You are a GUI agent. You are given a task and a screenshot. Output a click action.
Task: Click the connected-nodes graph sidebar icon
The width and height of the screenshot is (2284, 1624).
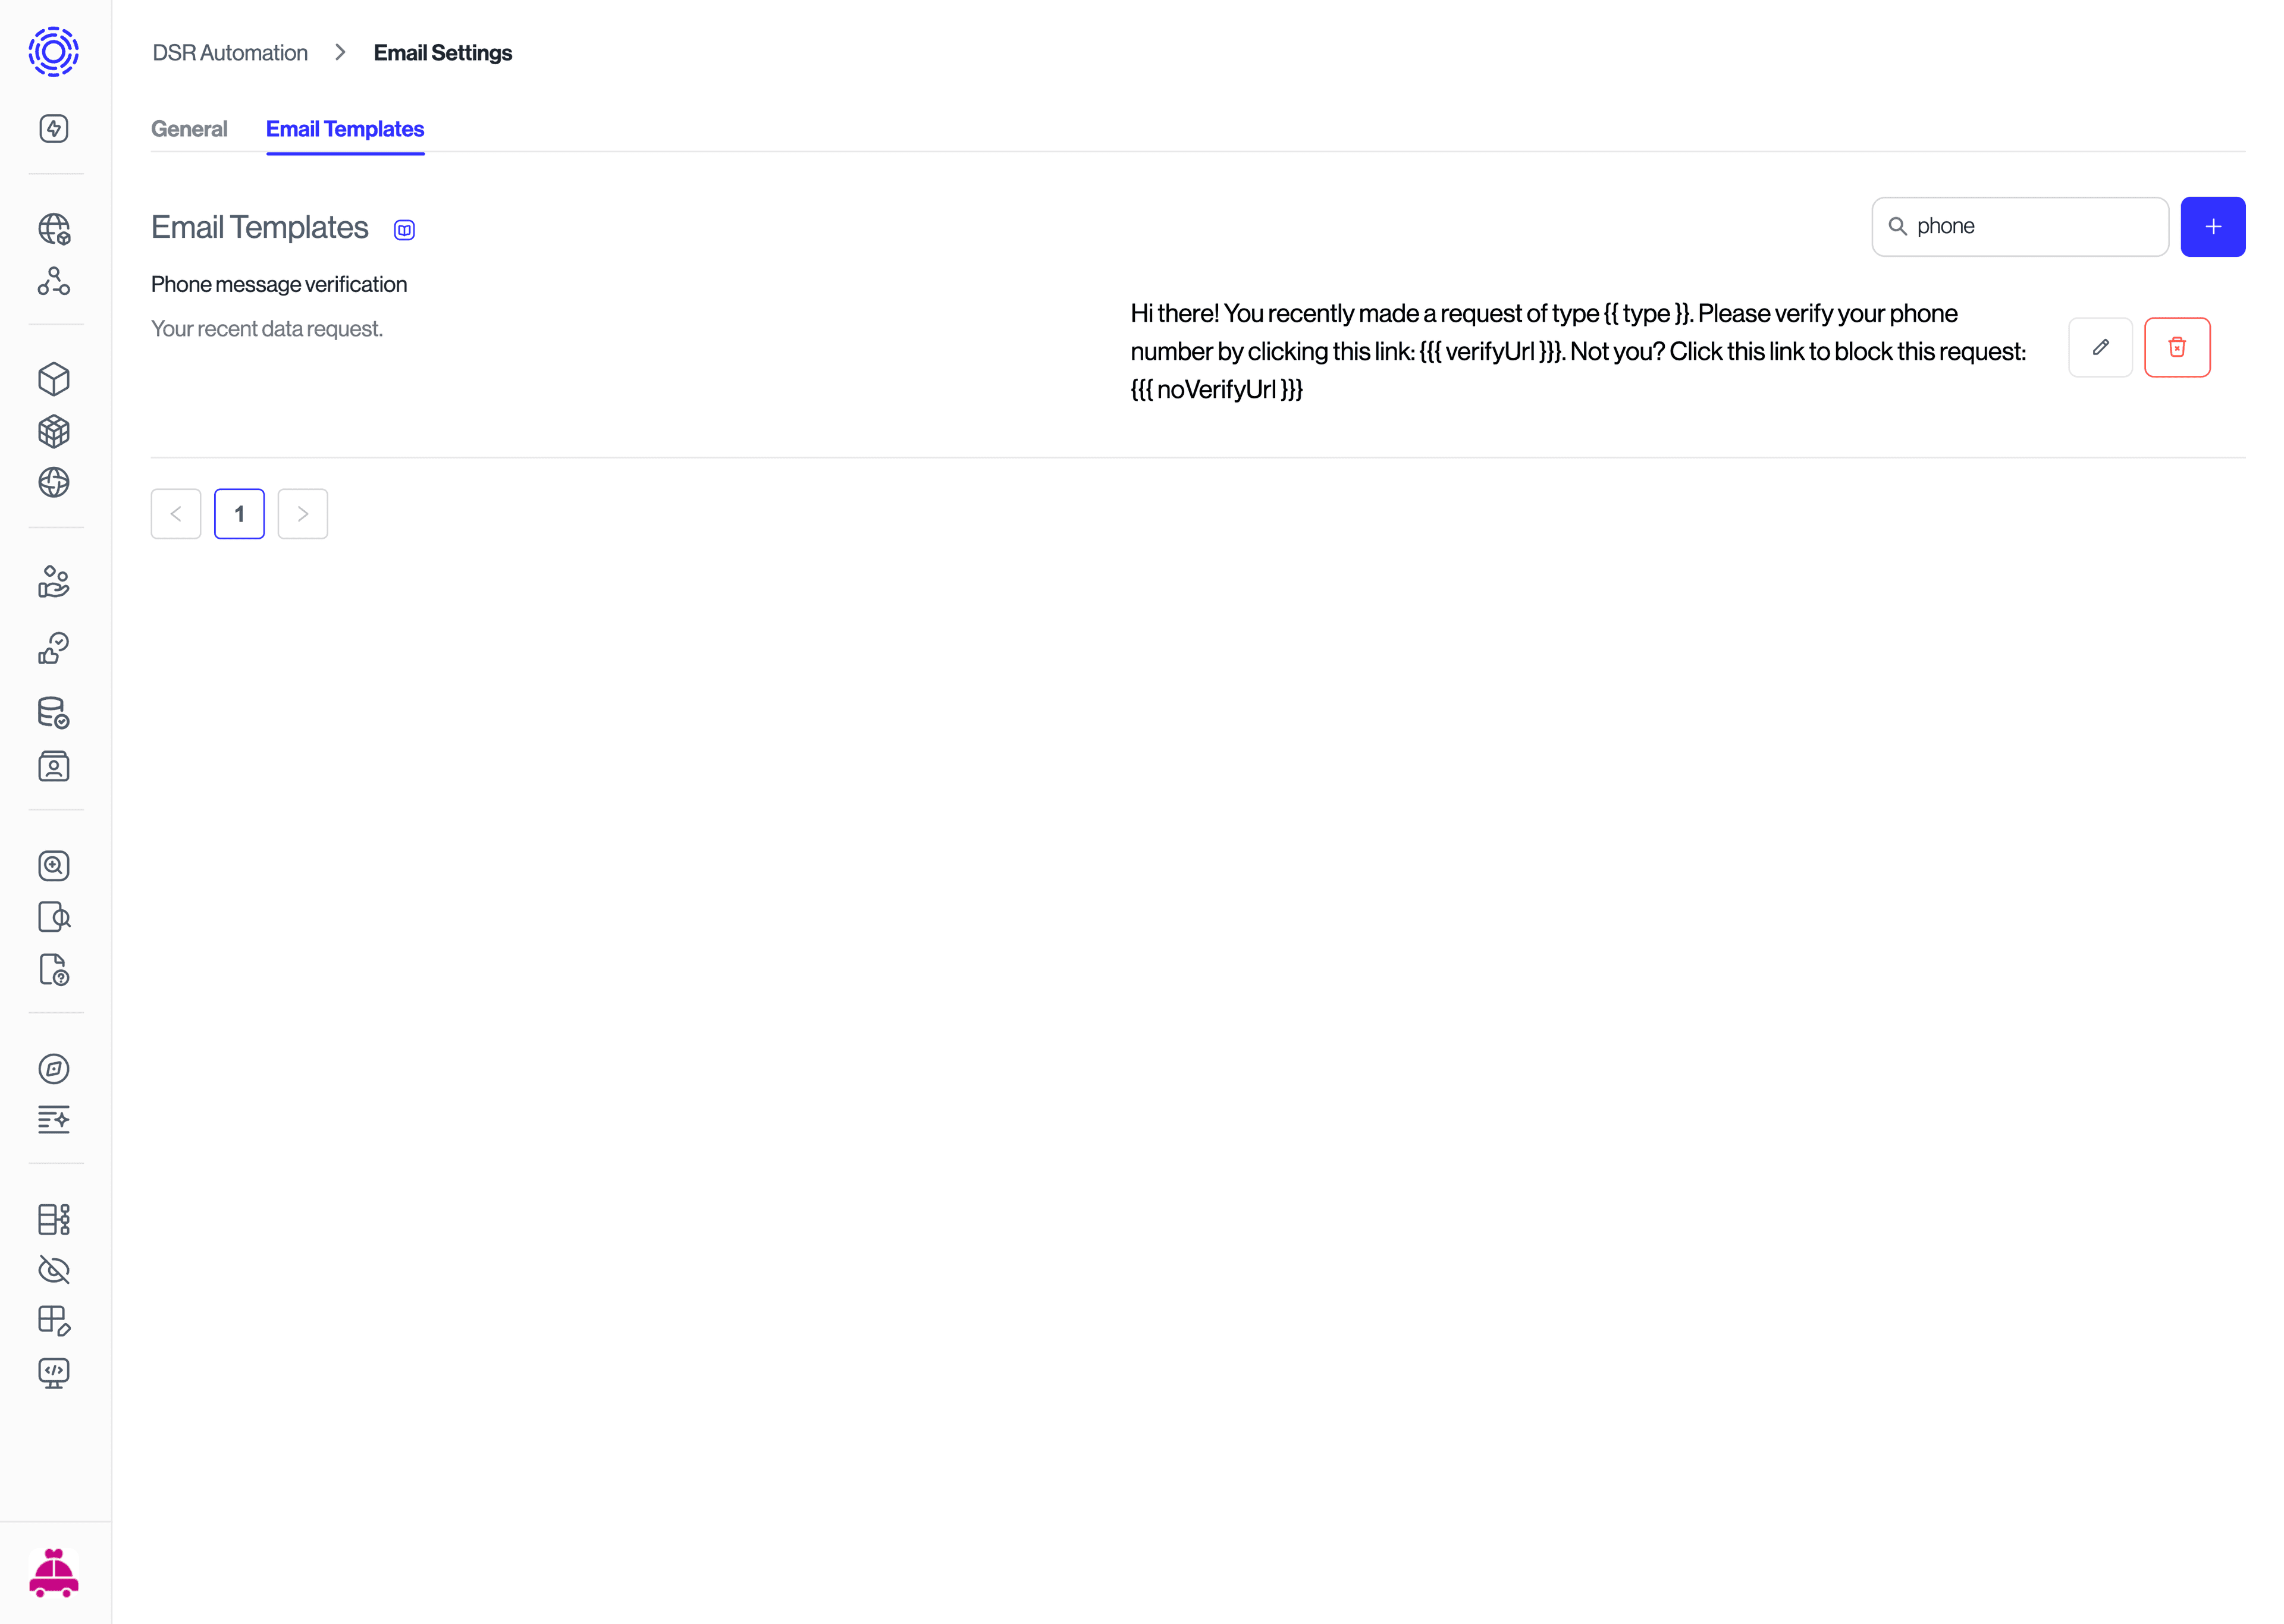[x=54, y=281]
